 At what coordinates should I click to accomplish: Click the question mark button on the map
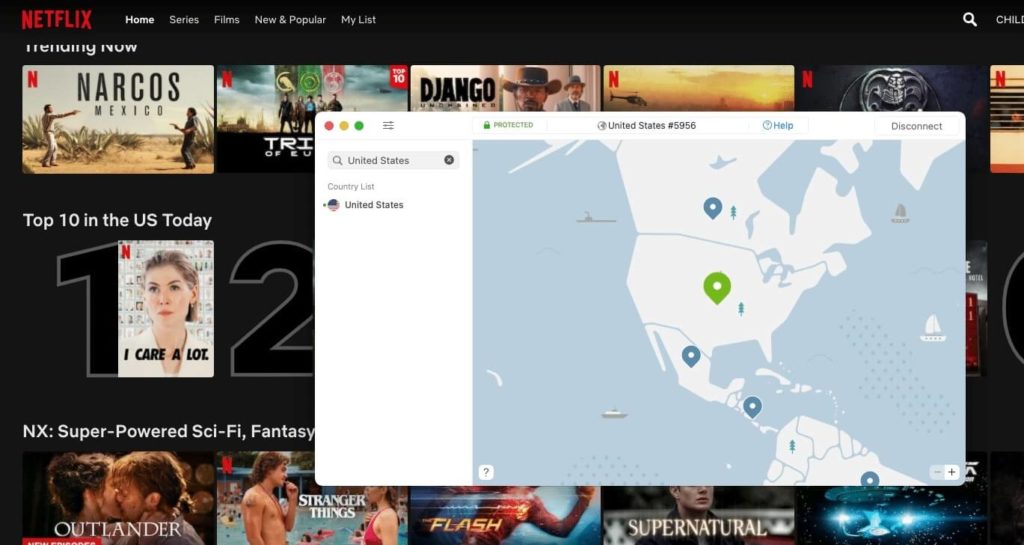click(486, 472)
